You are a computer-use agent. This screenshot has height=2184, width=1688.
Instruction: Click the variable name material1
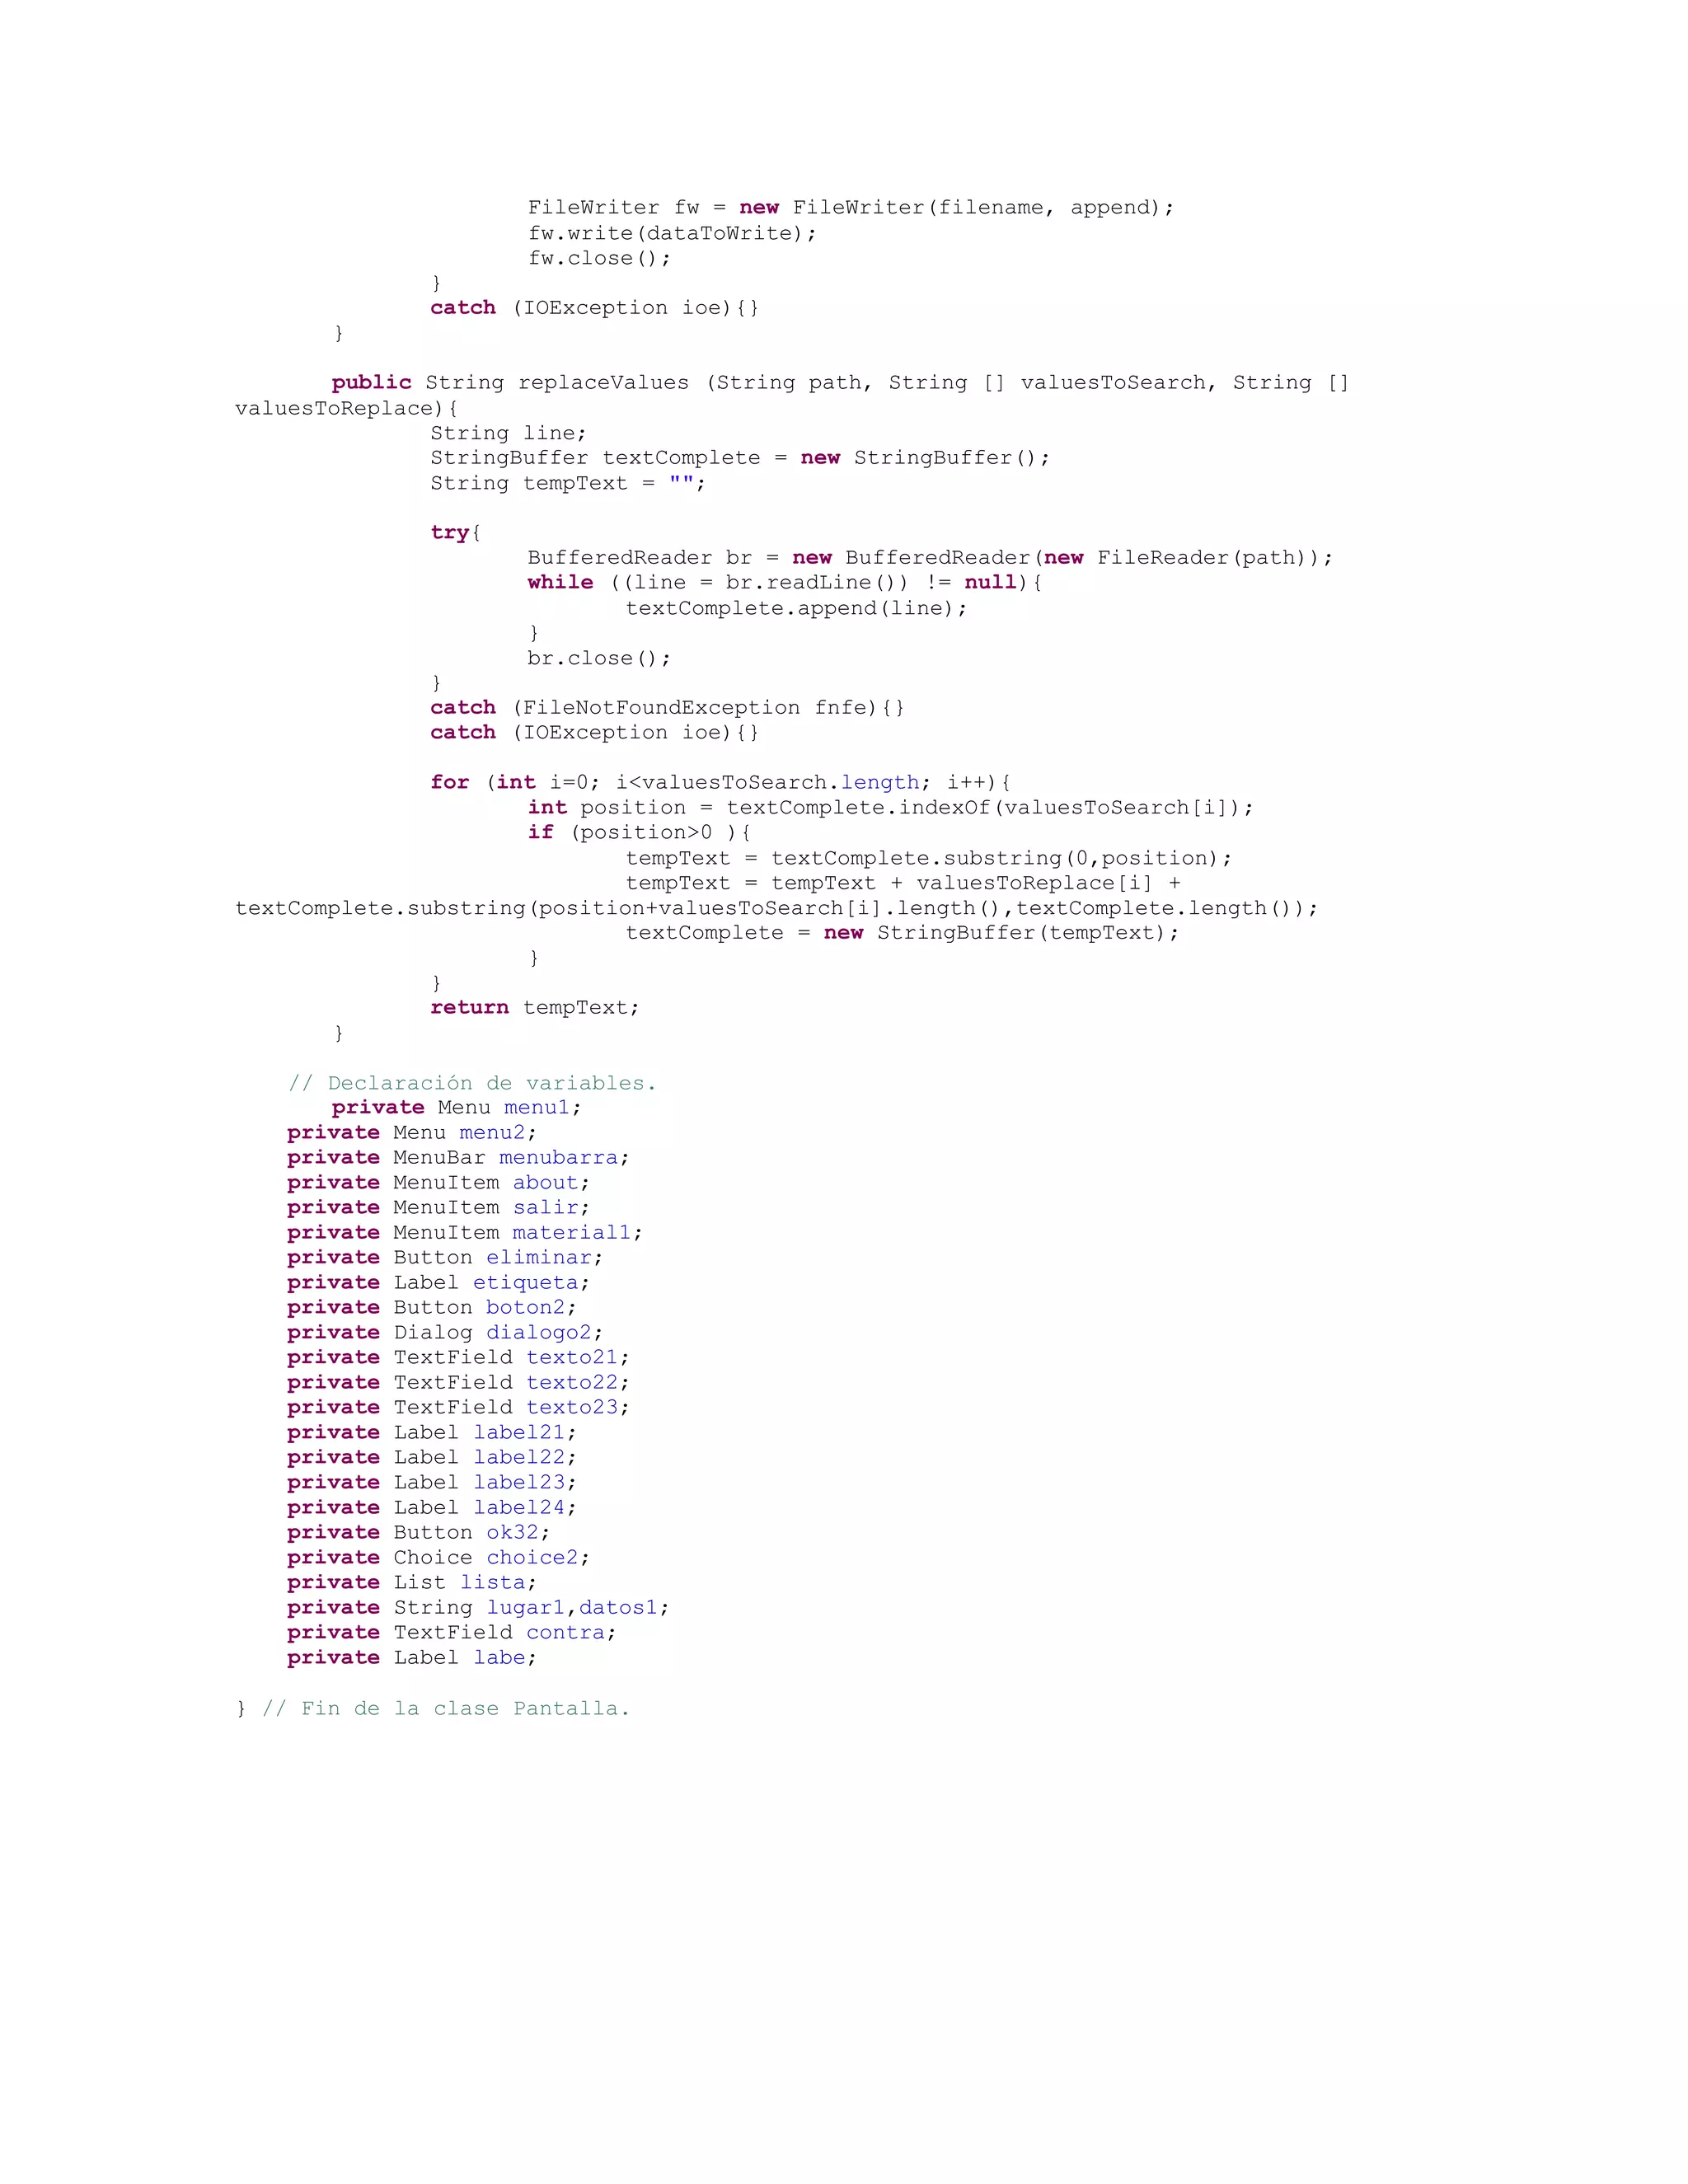click(x=572, y=1232)
